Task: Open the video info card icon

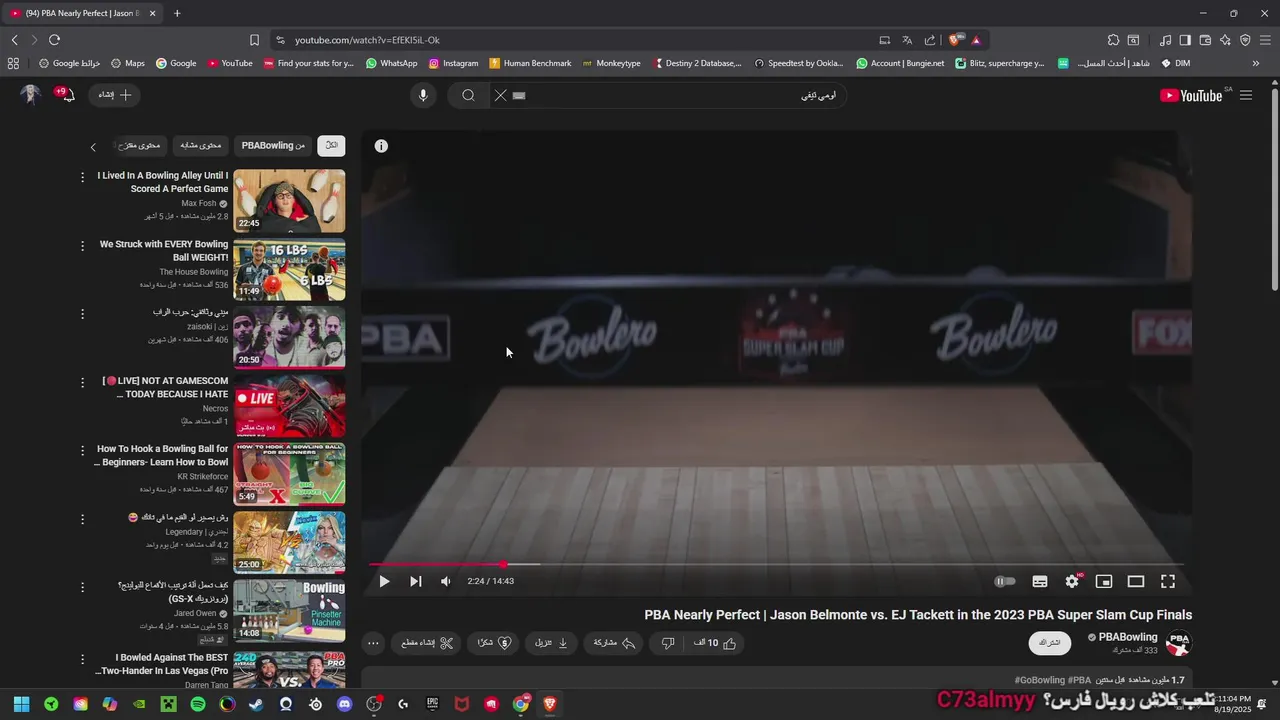Action: (381, 146)
